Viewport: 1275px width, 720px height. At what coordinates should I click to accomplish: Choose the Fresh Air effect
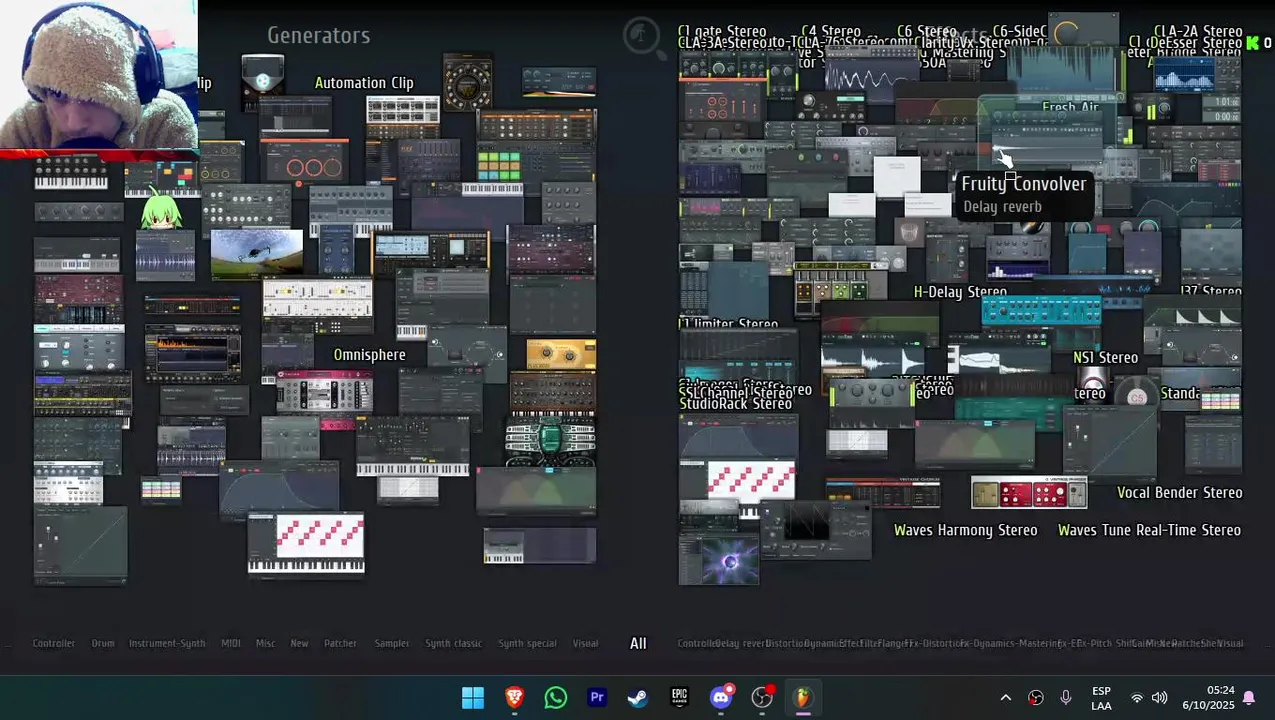pos(1070,107)
